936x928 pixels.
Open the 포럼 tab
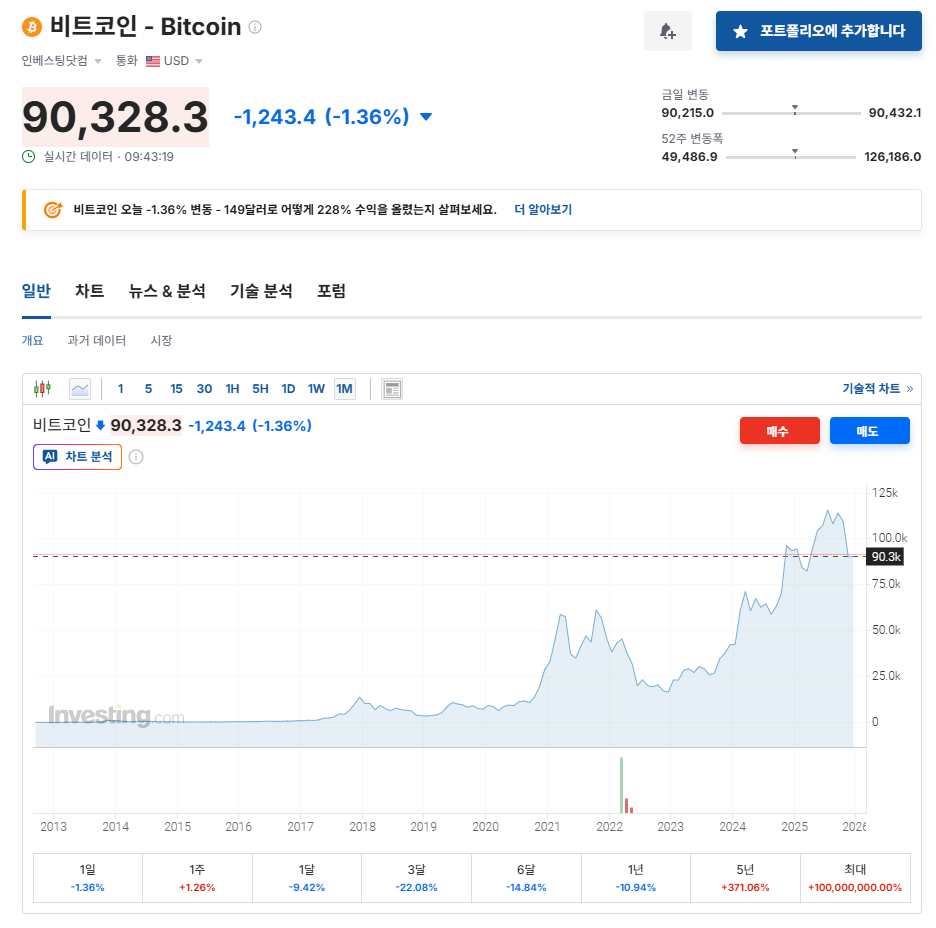point(331,291)
